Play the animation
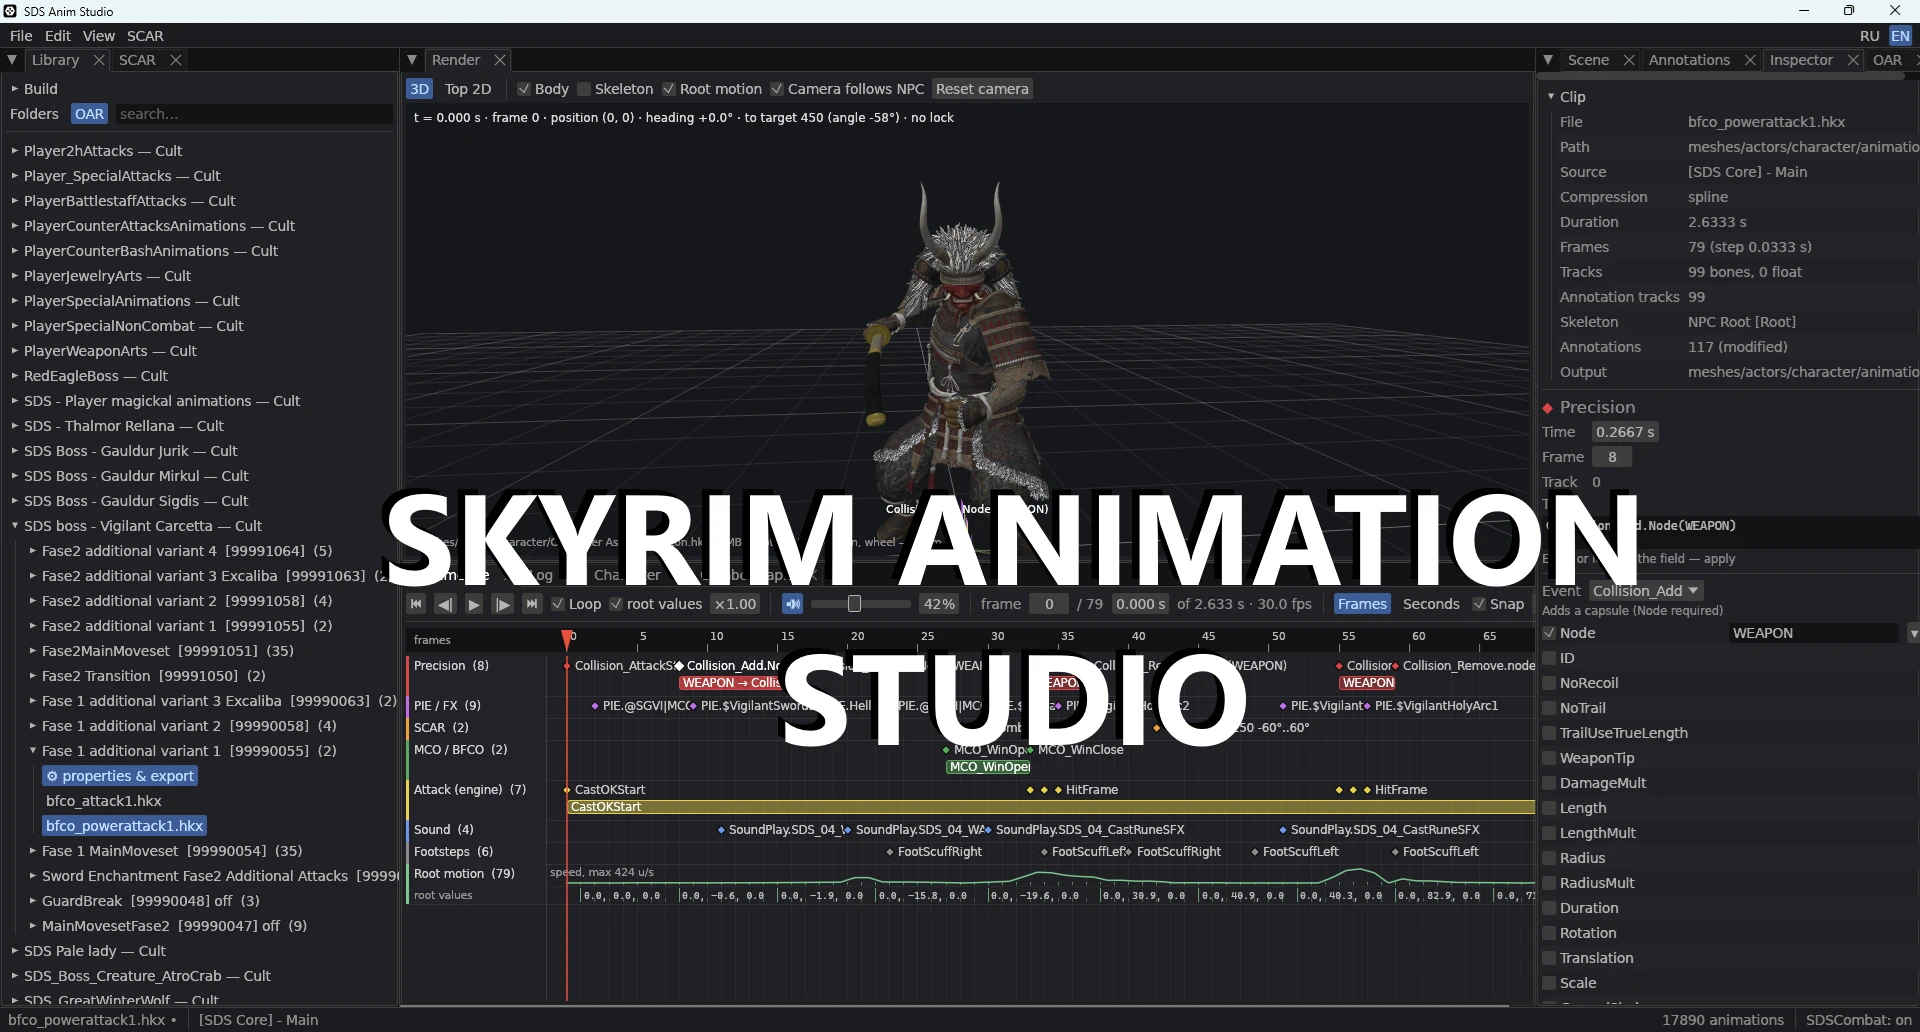 click(474, 604)
